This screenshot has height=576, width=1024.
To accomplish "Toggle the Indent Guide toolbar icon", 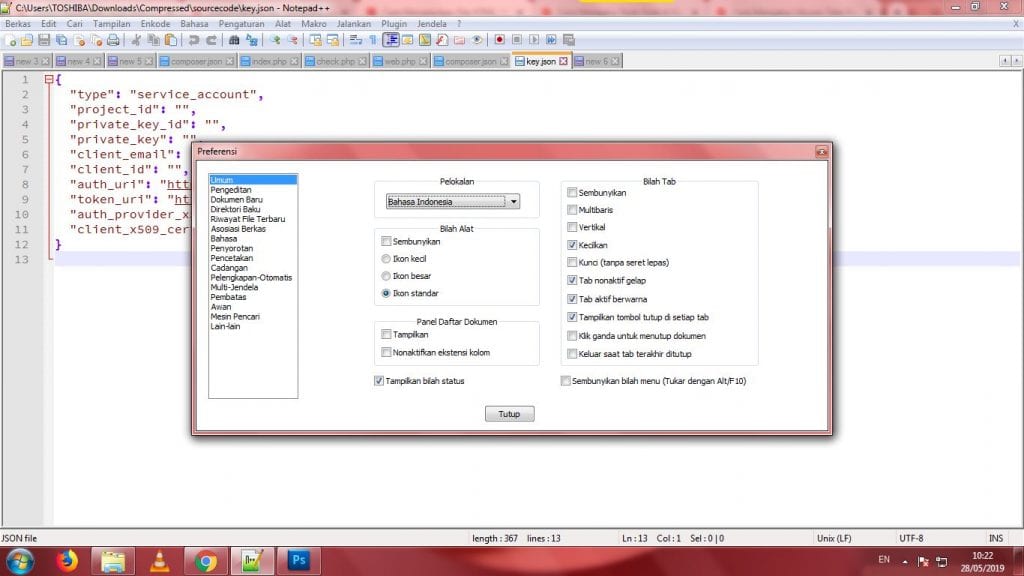I will pos(391,40).
